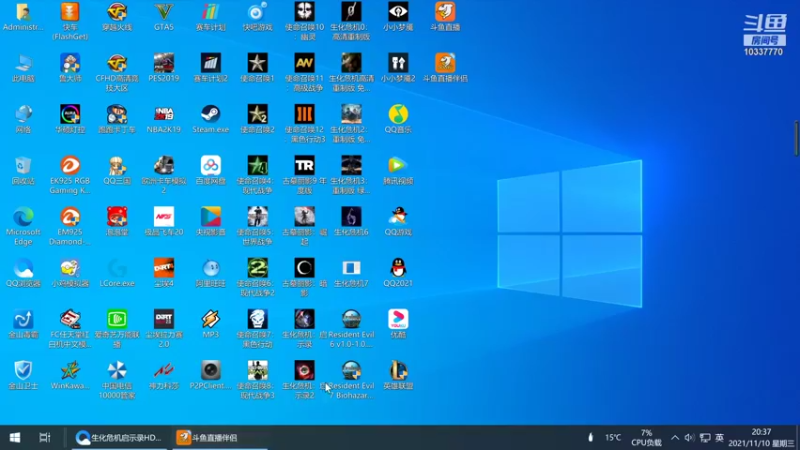The width and height of the screenshot is (800, 450).
Task: Switch to 生化危机启示录HD taskbar window
Action: click(x=118, y=437)
